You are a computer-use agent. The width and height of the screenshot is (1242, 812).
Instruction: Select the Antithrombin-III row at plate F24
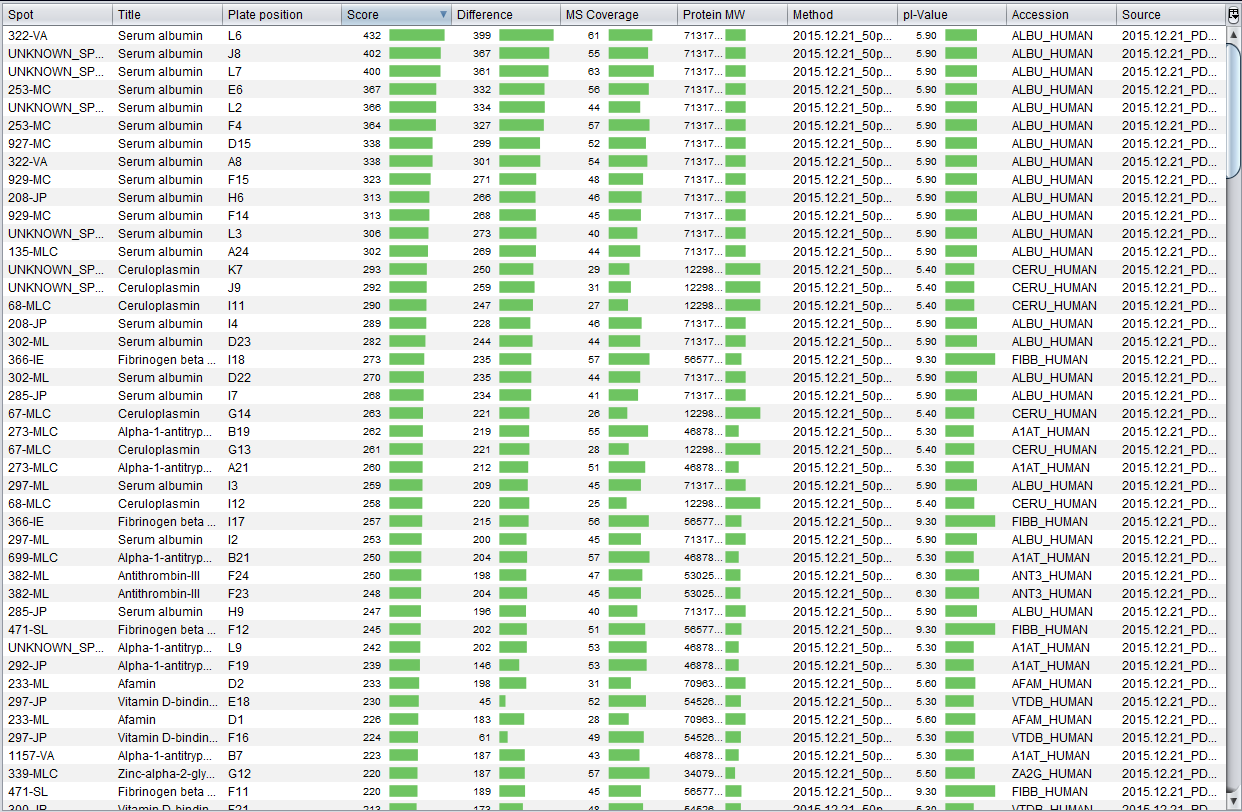(160, 576)
